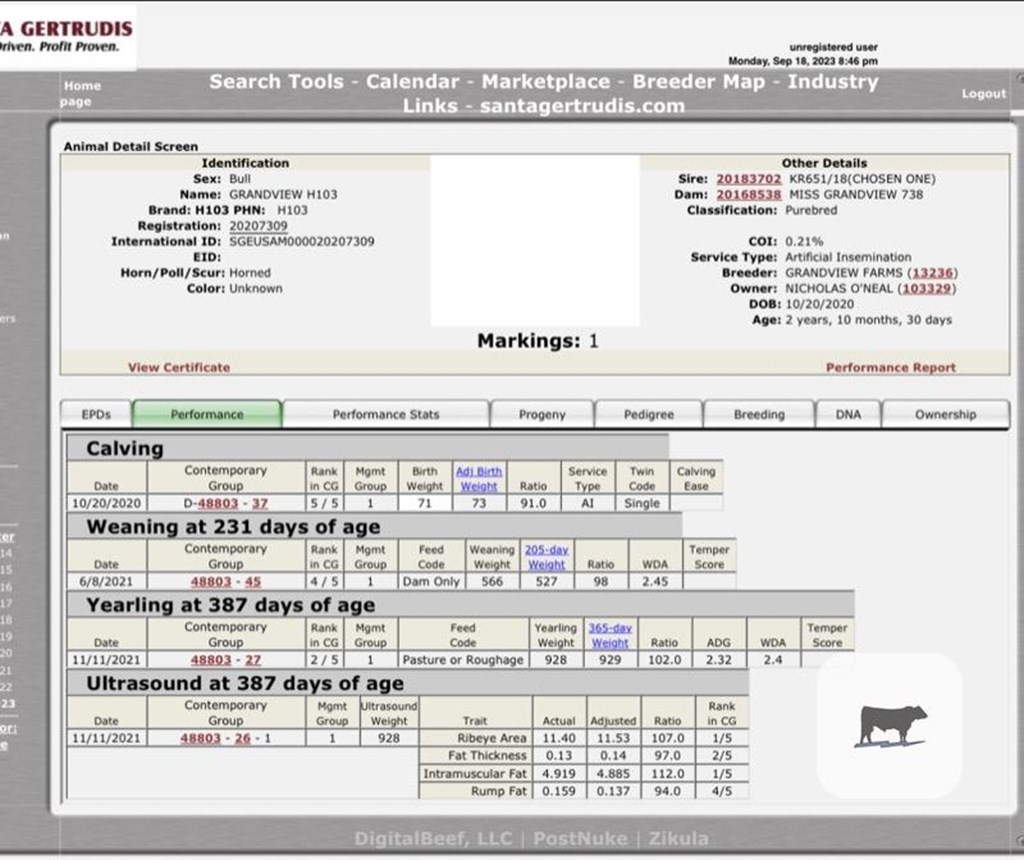
Task: Click sire registration number 20183702
Action: point(748,179)
